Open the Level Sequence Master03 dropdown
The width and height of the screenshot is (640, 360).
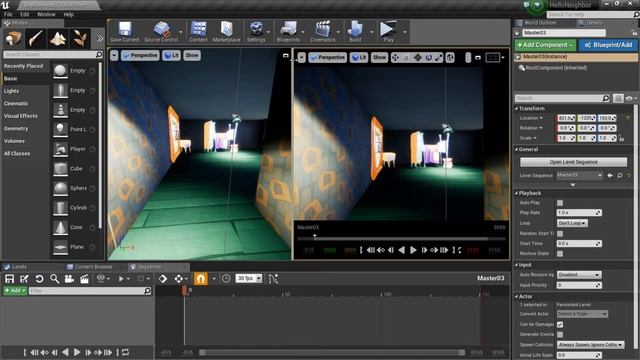[580, 175]
